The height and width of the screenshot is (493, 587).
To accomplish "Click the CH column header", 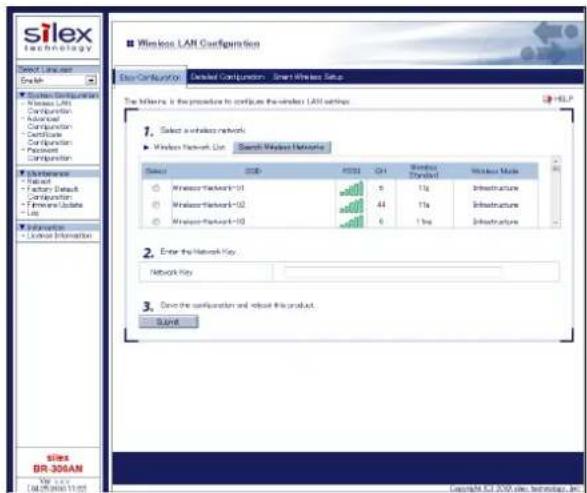I will pyautogui.click(x=381, y=171).
